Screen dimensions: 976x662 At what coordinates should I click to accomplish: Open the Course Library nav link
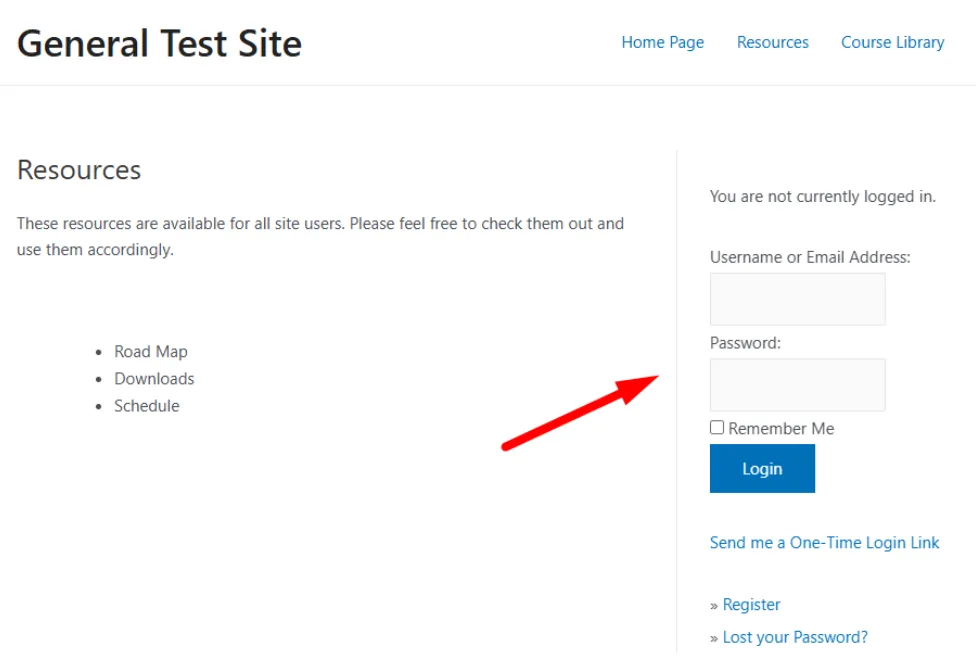892,42
